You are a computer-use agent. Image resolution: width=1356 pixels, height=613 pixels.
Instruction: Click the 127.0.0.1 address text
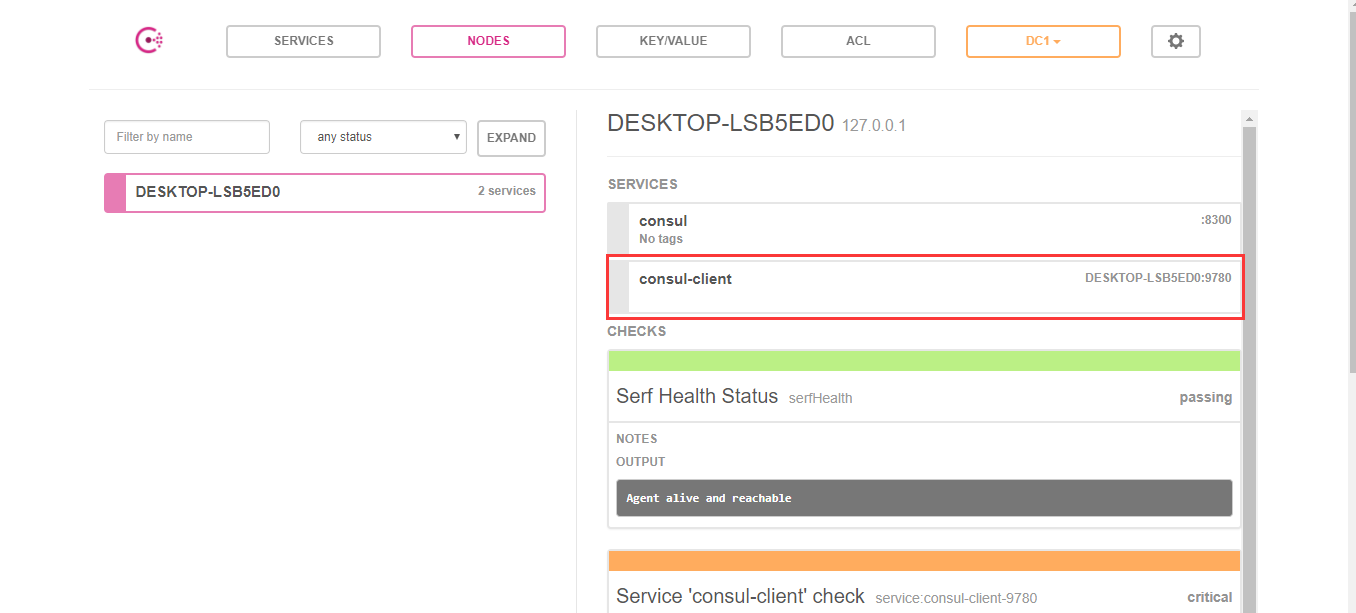874,126
